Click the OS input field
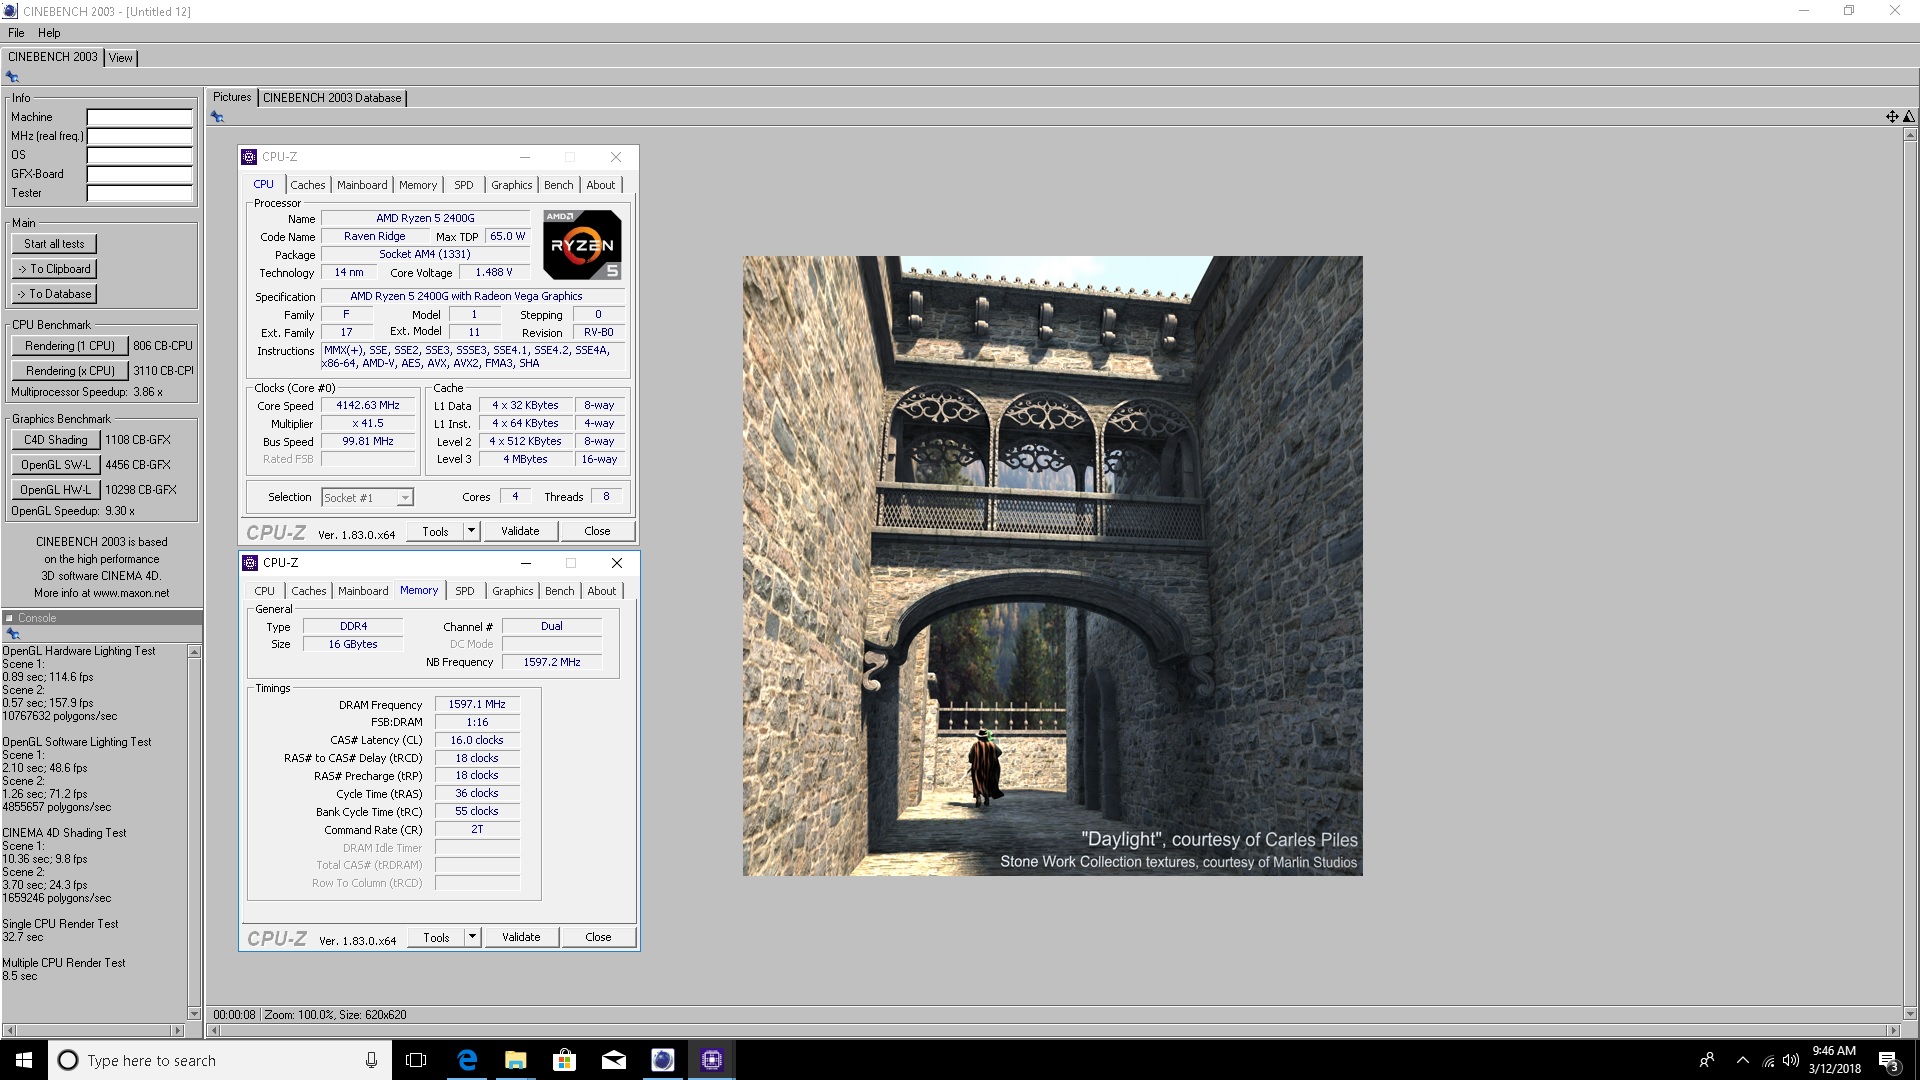1920x1080 pixels. [139, 155]
